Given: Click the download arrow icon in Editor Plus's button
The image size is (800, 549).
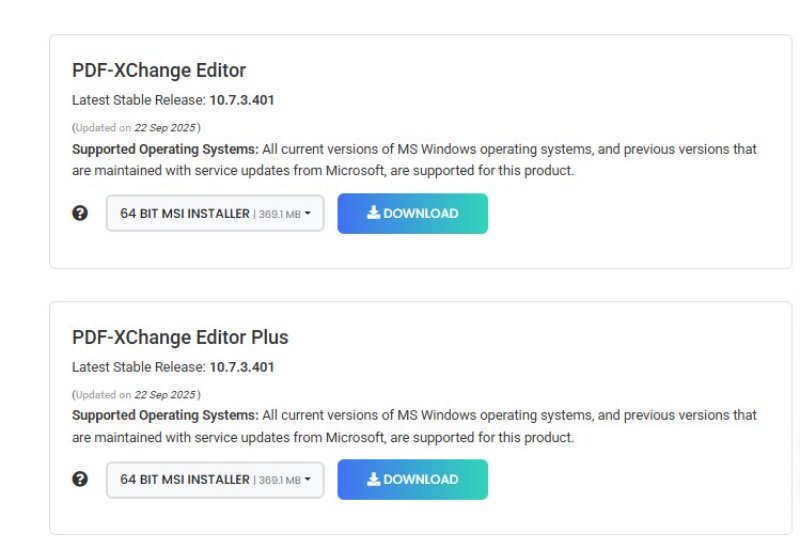Looking at the screenshot, I should coord(374,479).
